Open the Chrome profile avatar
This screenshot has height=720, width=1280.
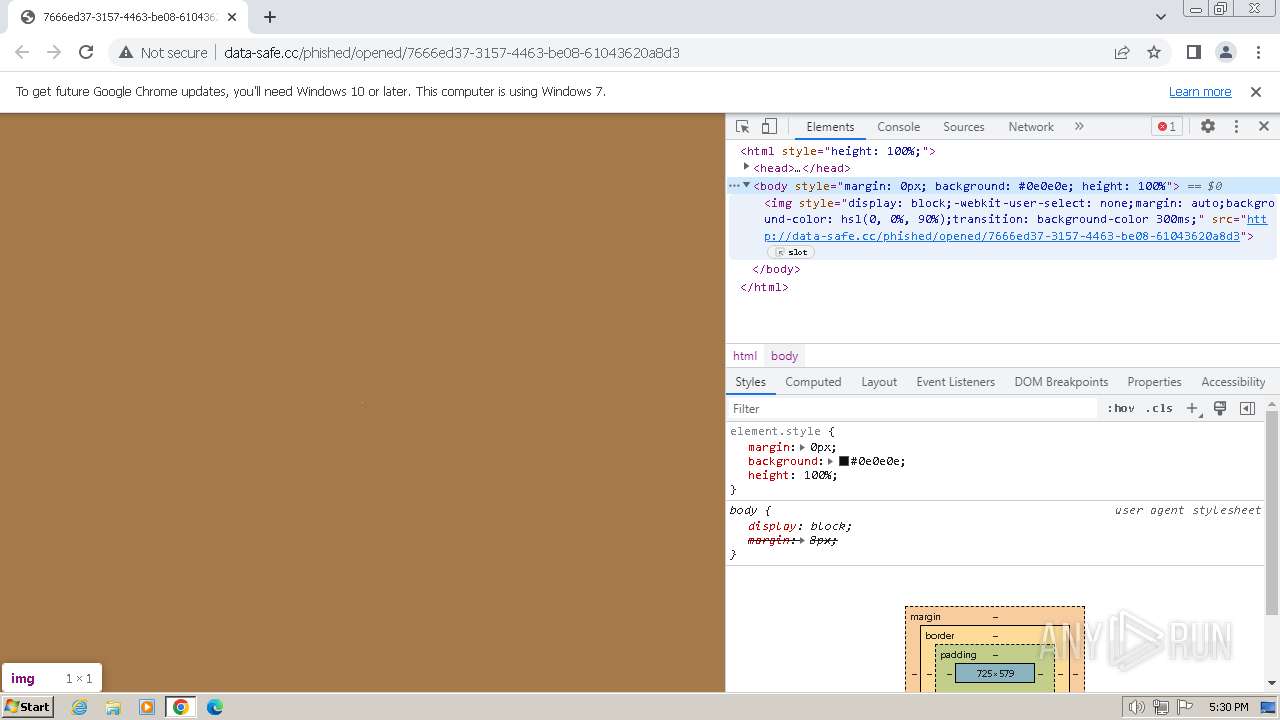click(x=1225, y=52)
